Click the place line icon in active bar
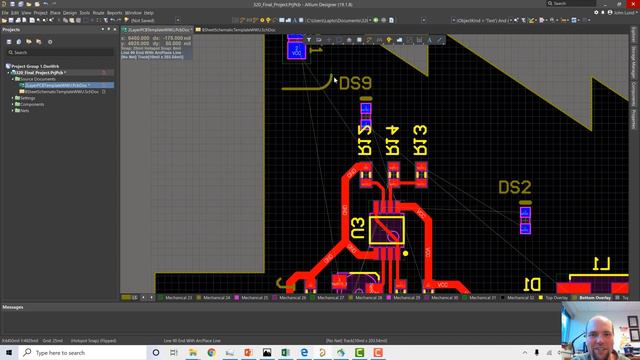Screen dimensions: 640x360 pos(439,40)
